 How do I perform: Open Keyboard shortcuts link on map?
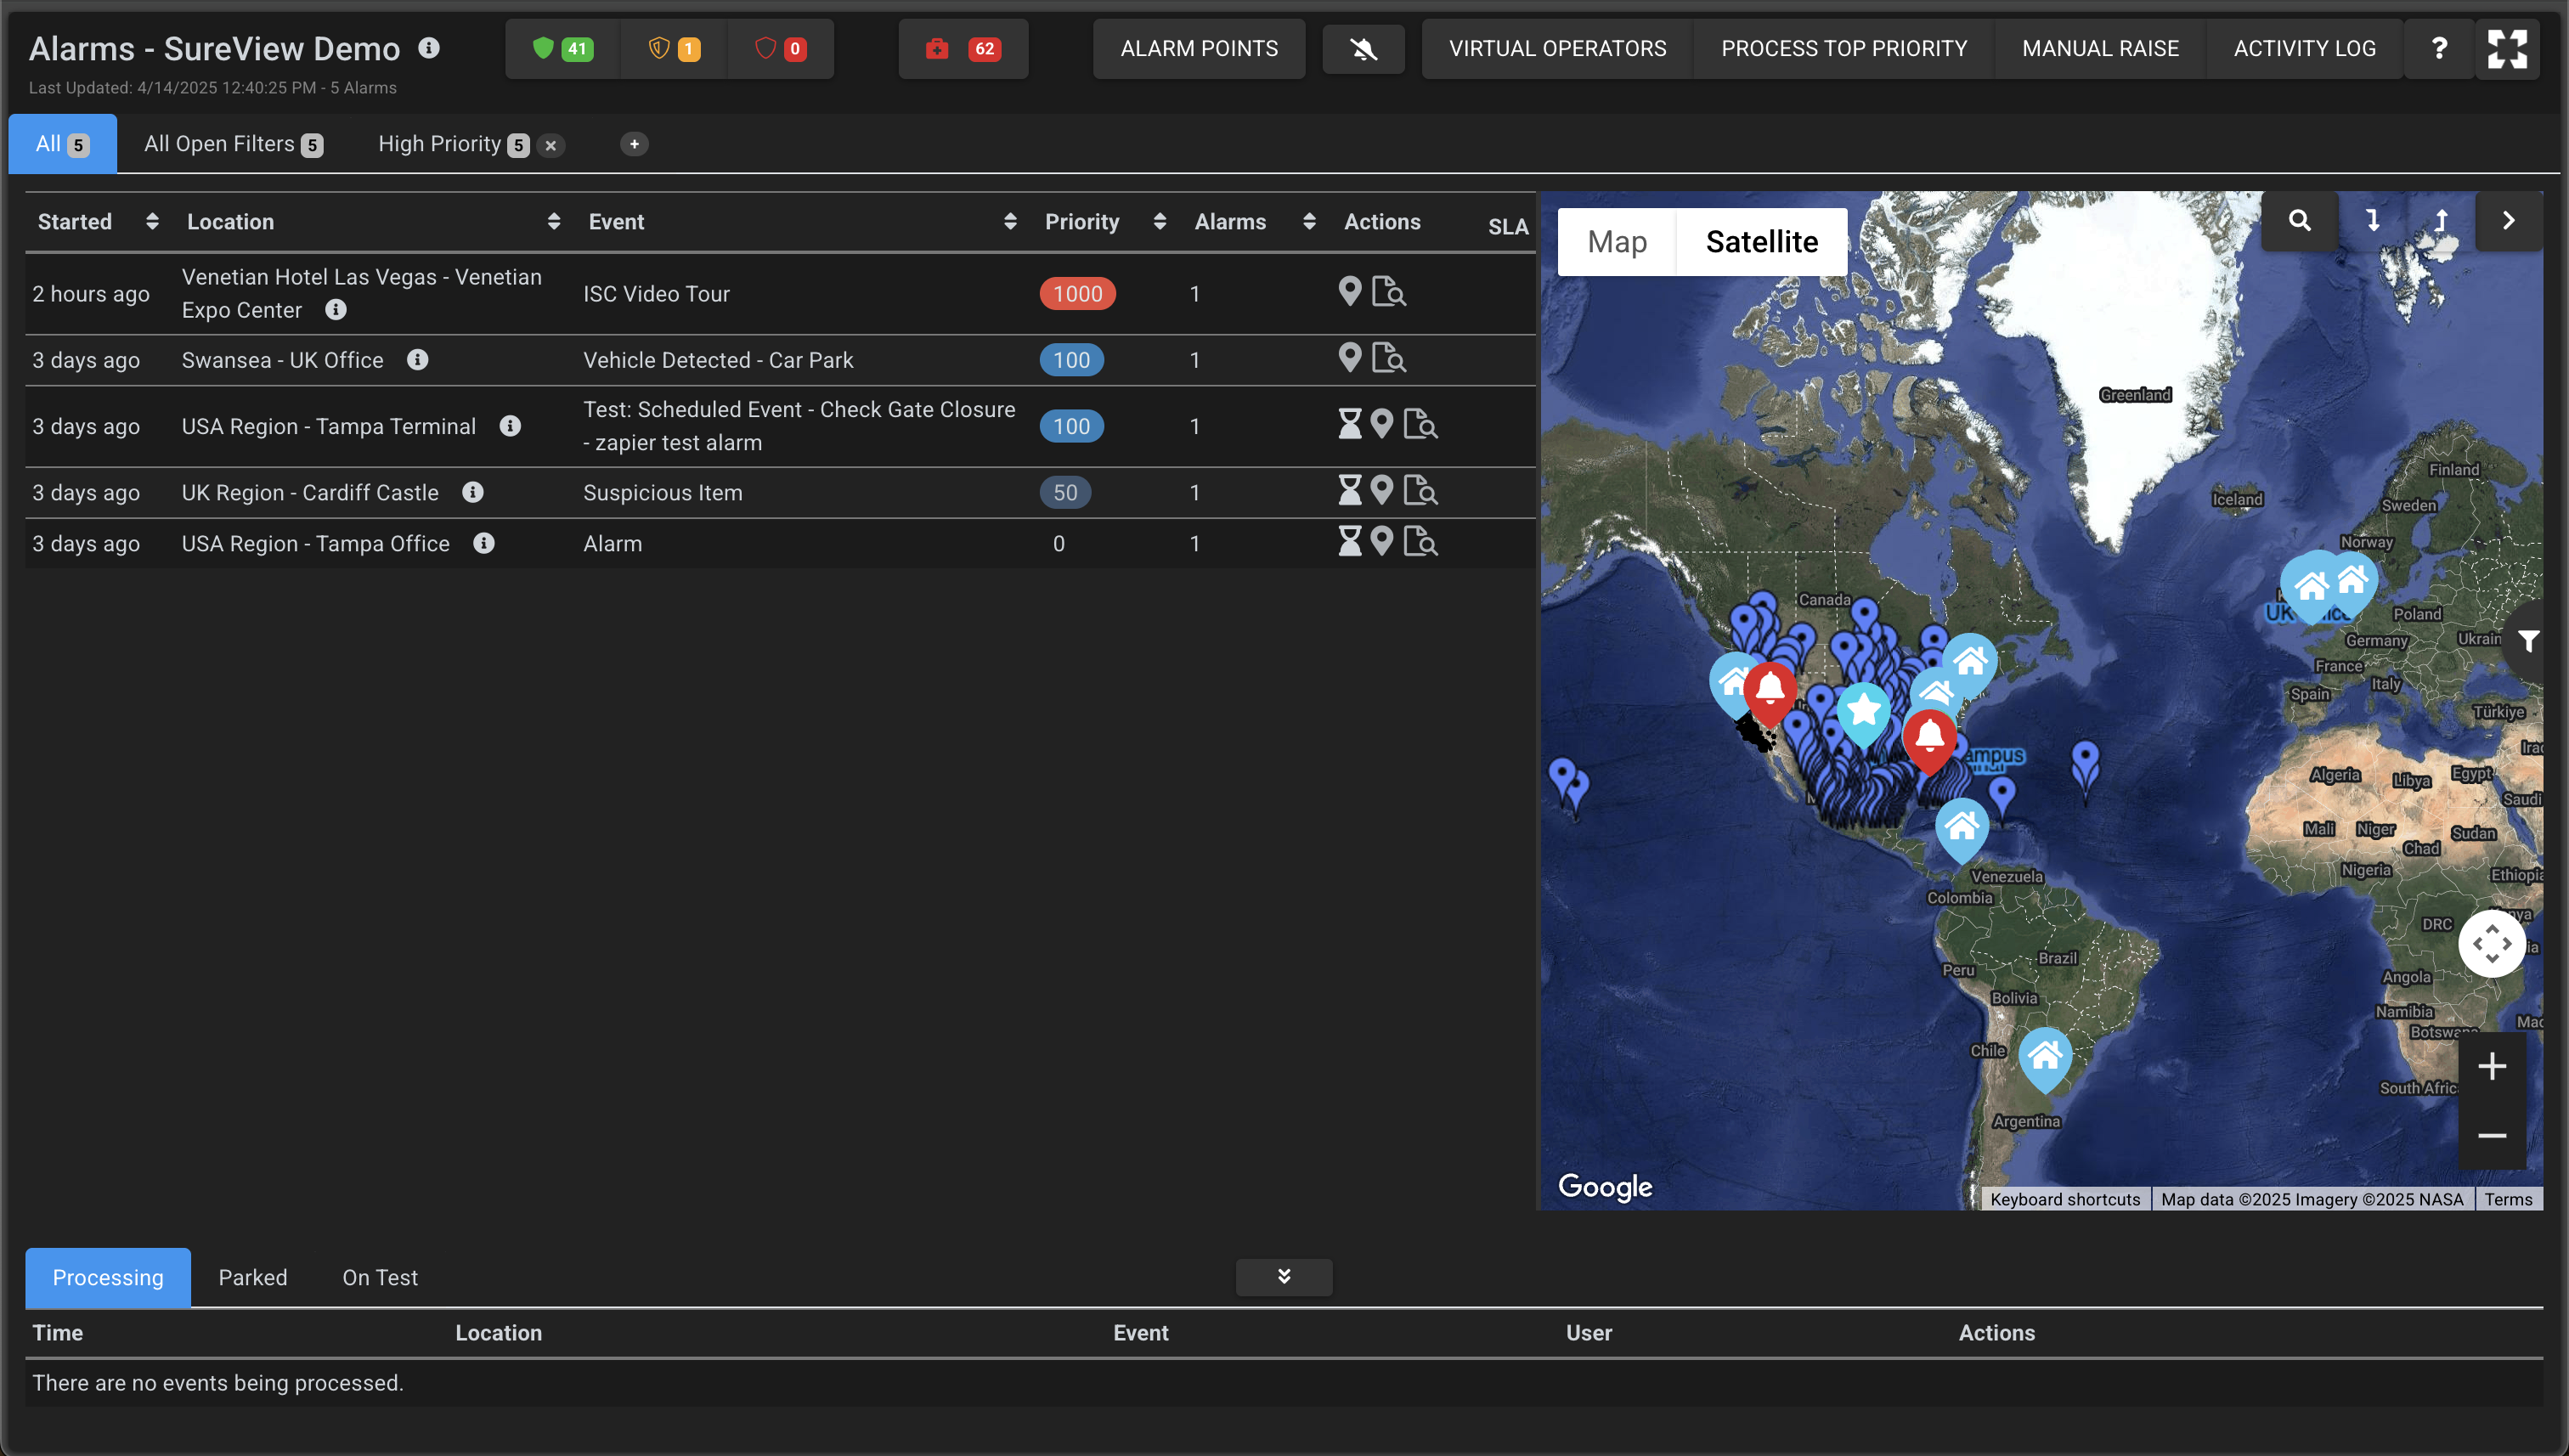coord(2064,1199)
